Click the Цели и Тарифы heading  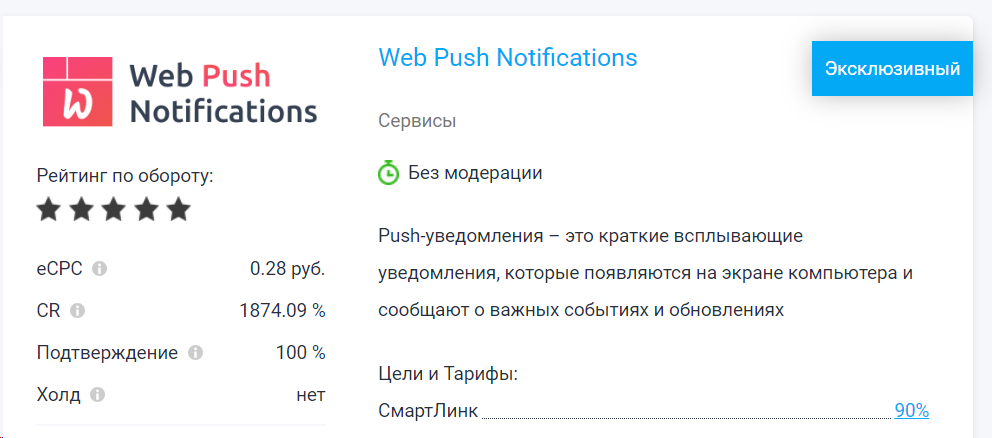click(447, 375)
